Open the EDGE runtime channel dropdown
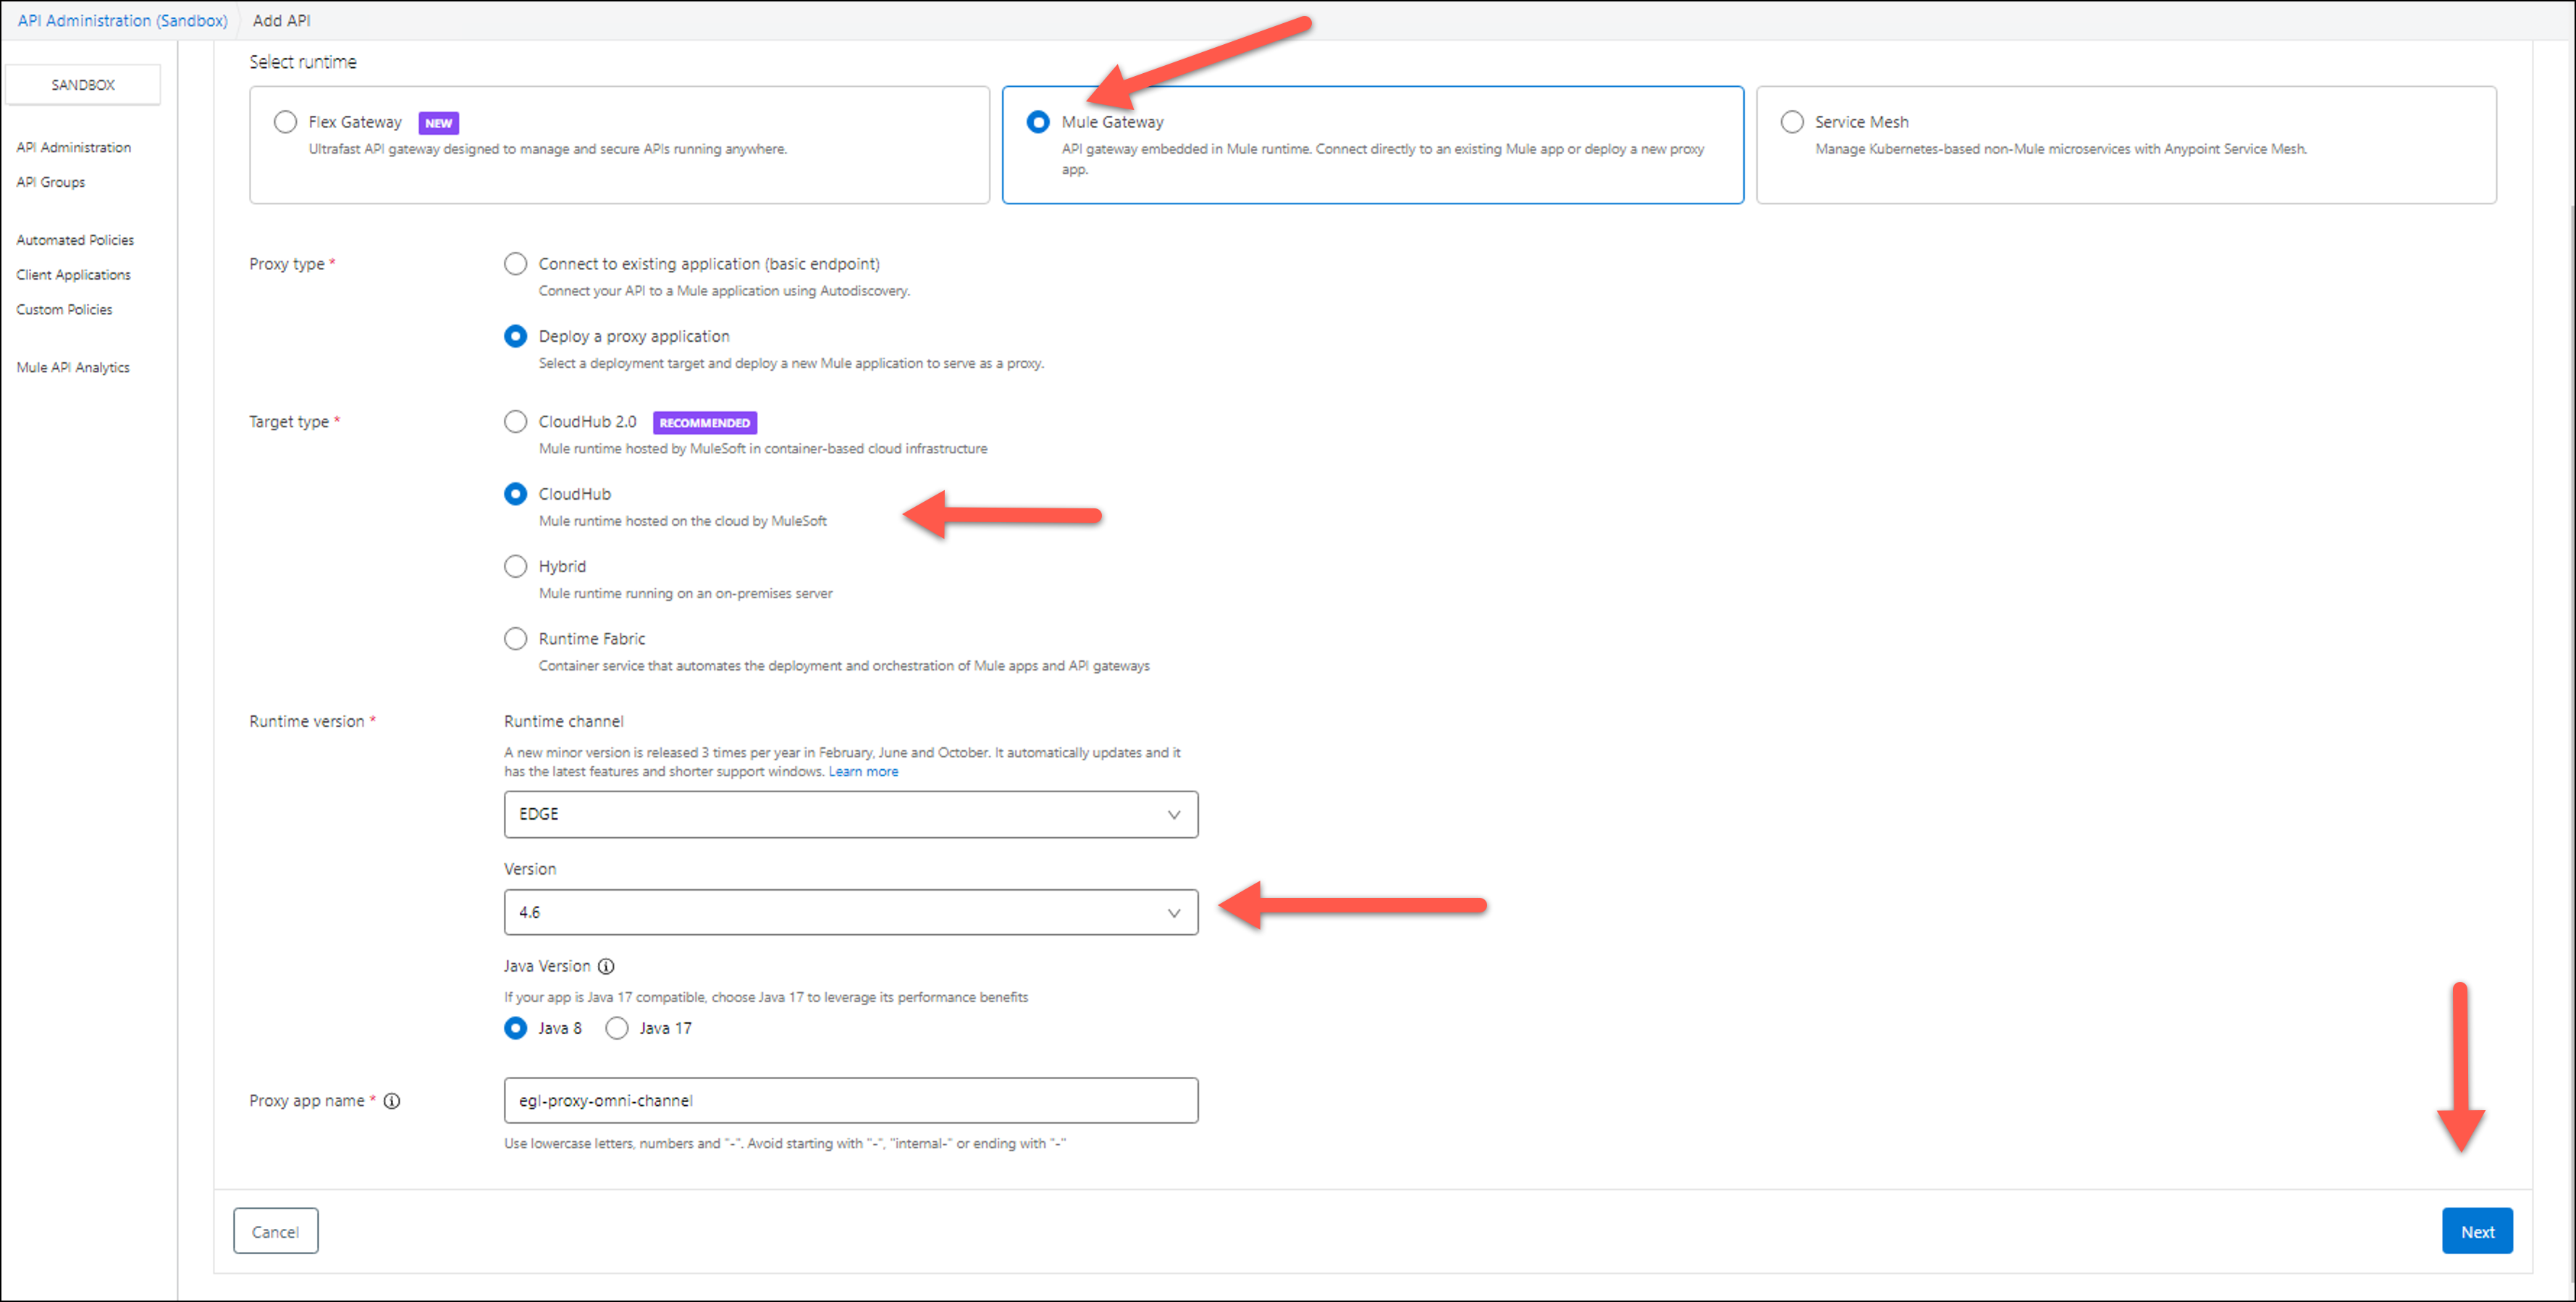This screenshot has height=1302, width=2576. [x=851, y=815]
